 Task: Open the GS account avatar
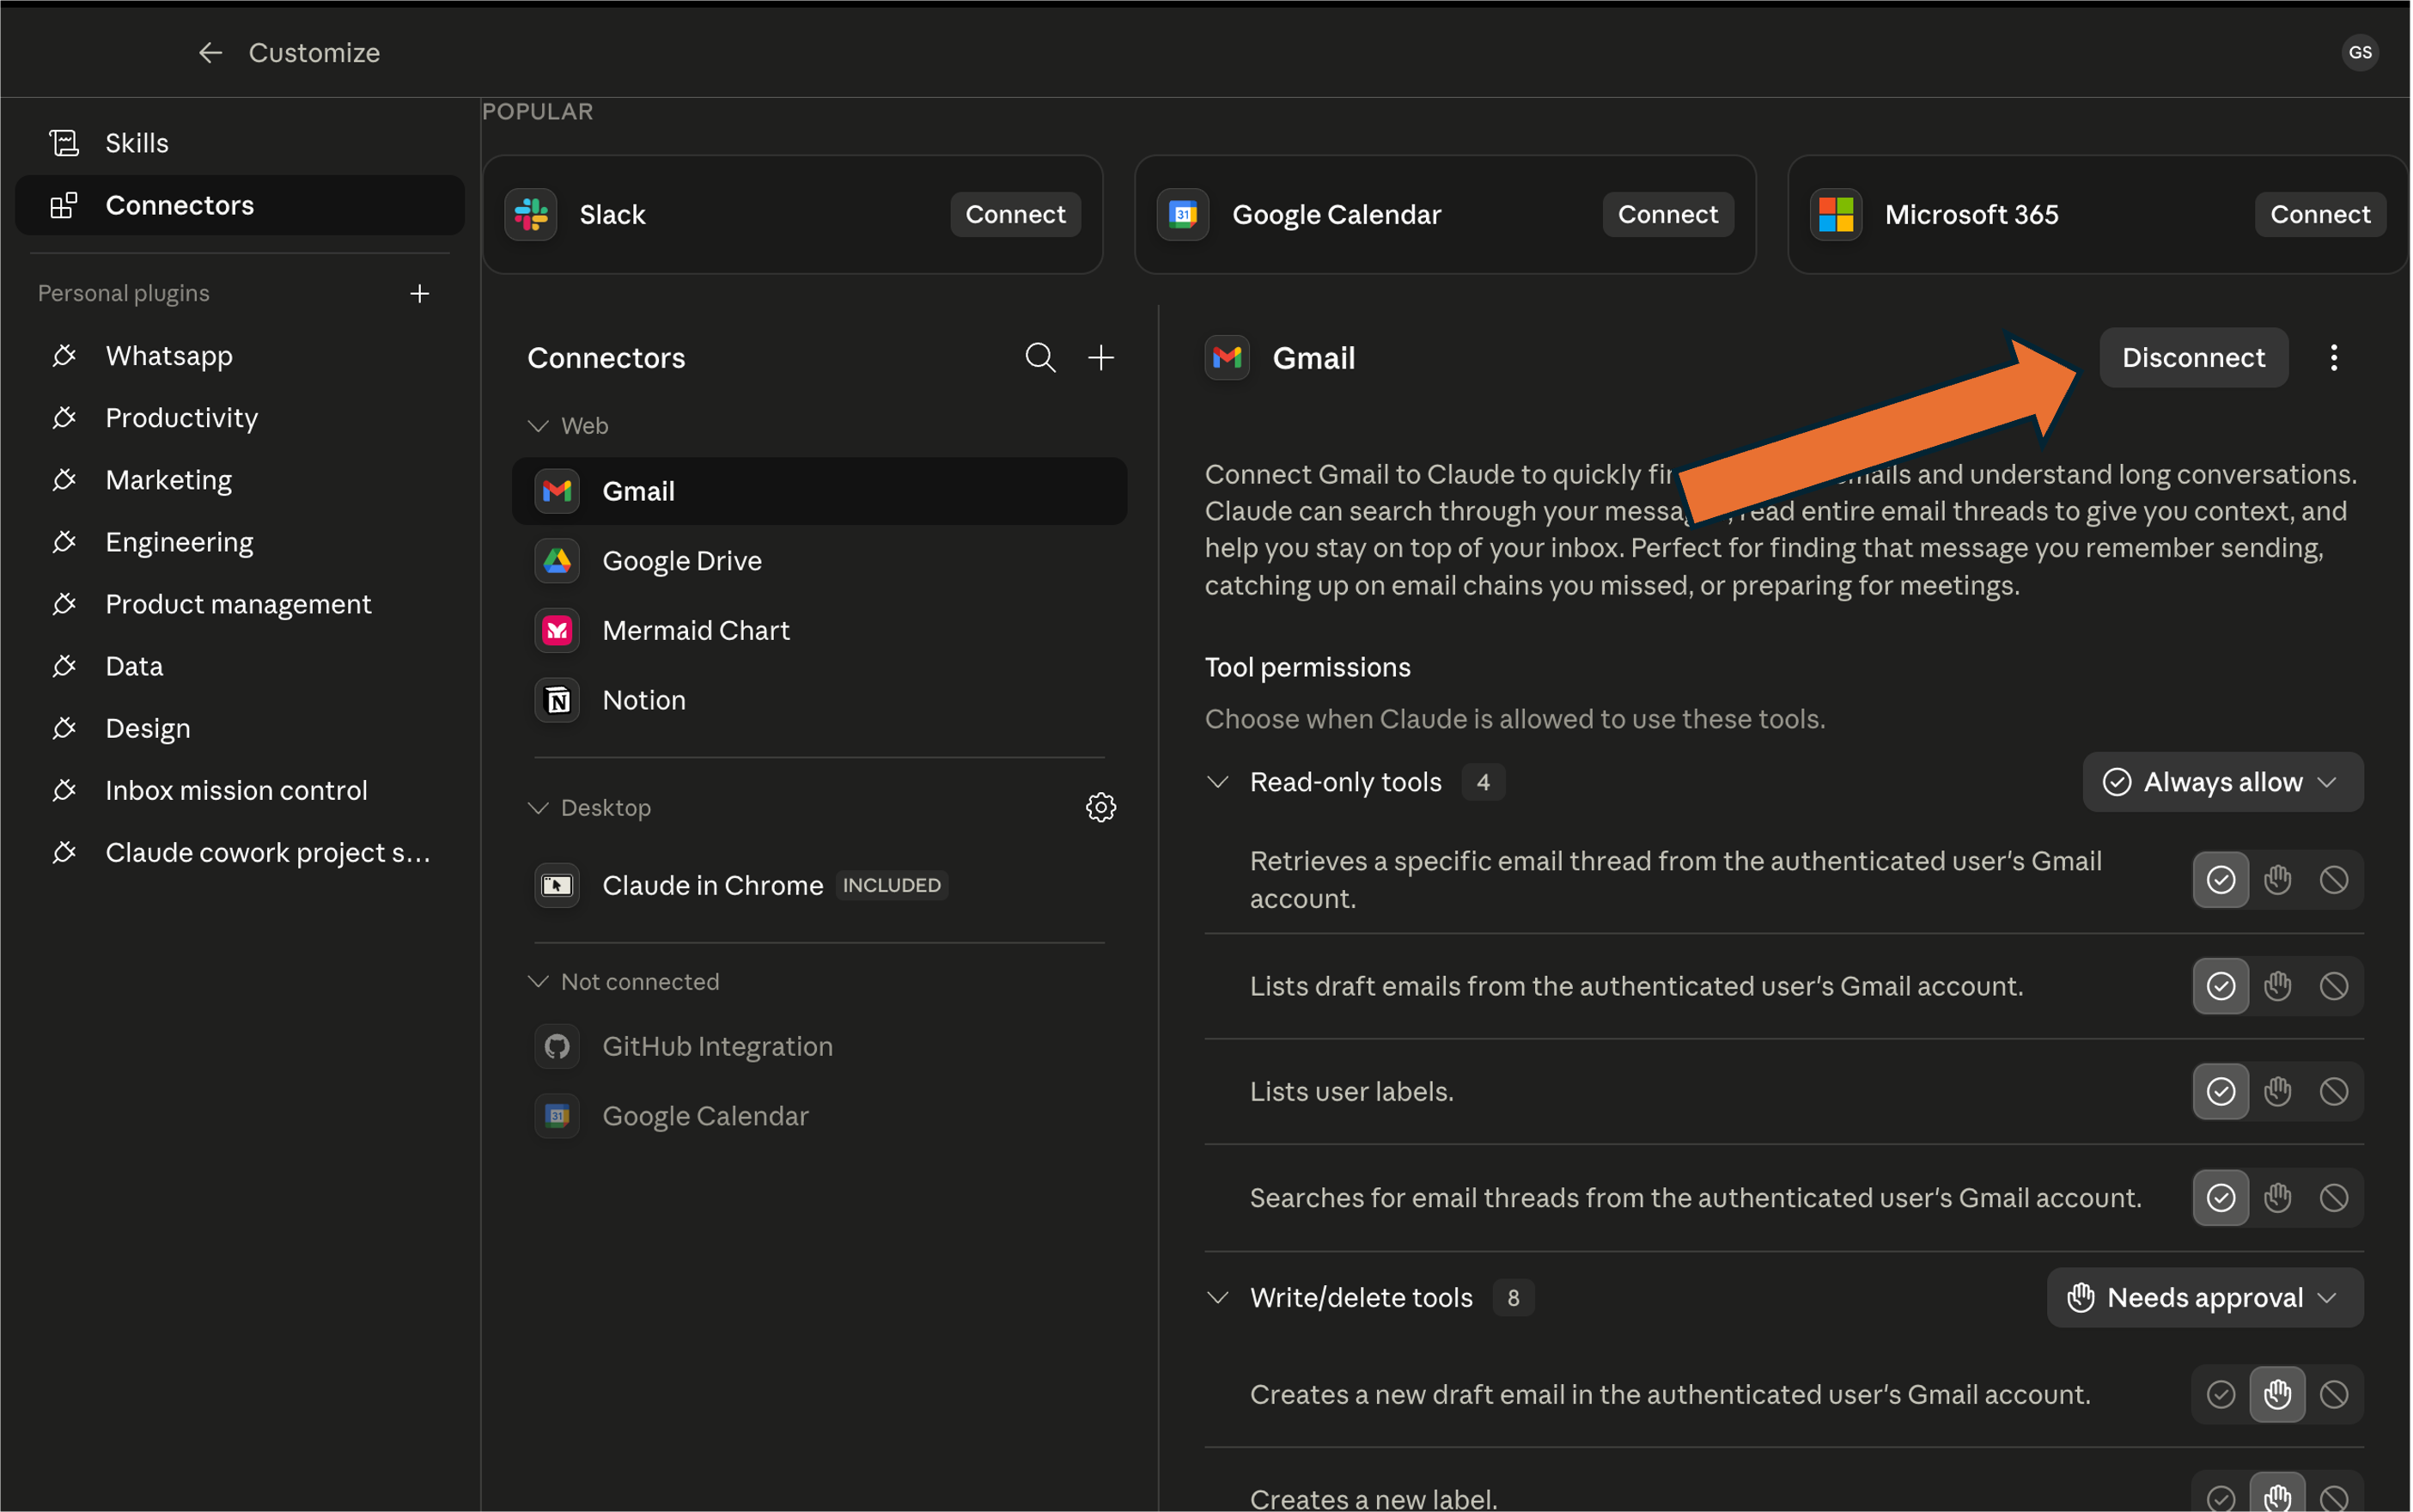click(2360, 52)
